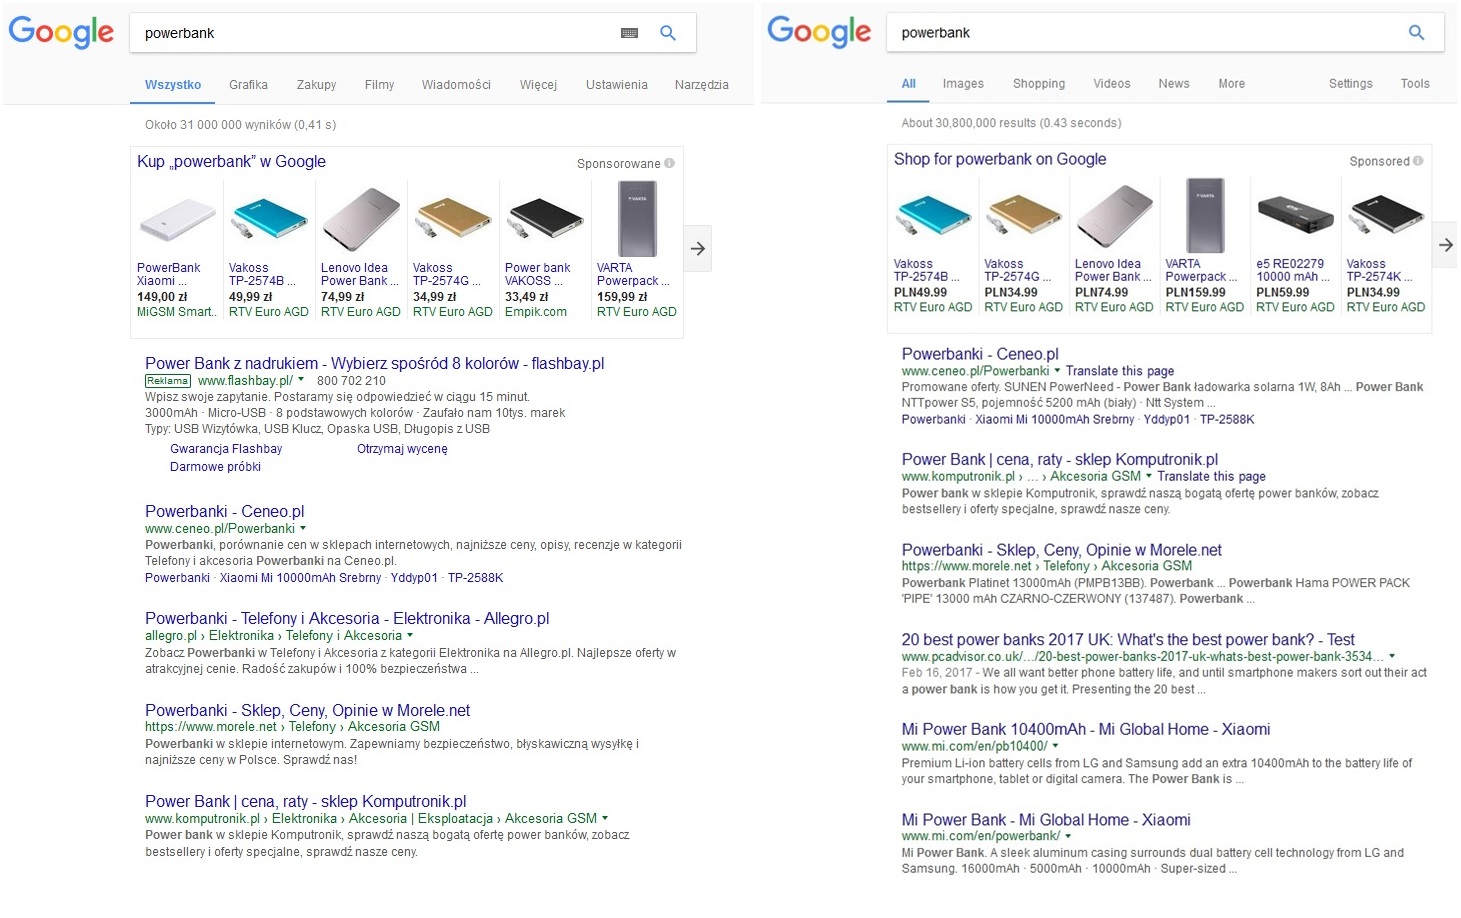Open the Darmowe próbki sitelink
This screenshot has width=1461, height=918.
[x=215, y=467]
